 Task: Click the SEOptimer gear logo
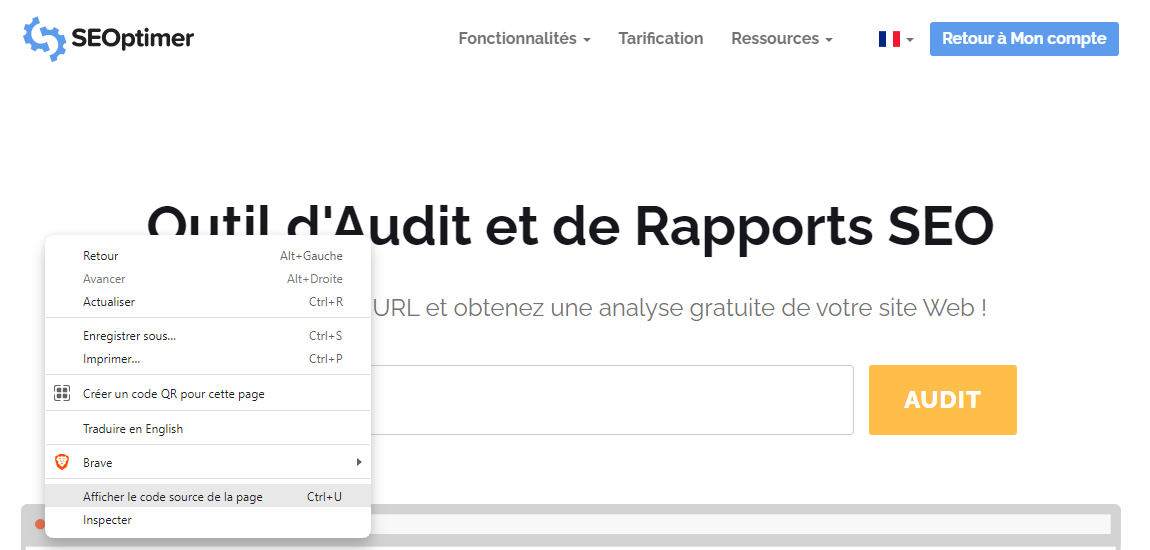tap(44, 38)
